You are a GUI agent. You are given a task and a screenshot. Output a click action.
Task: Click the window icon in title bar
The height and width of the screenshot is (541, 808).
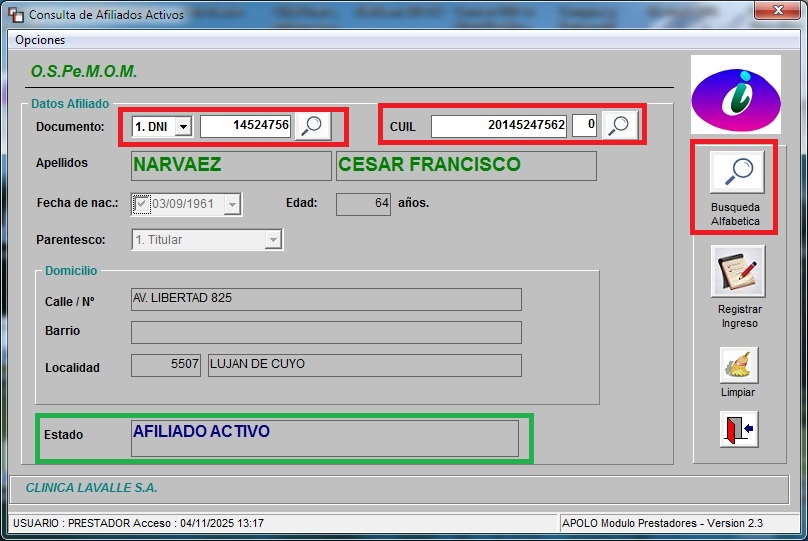14,15
